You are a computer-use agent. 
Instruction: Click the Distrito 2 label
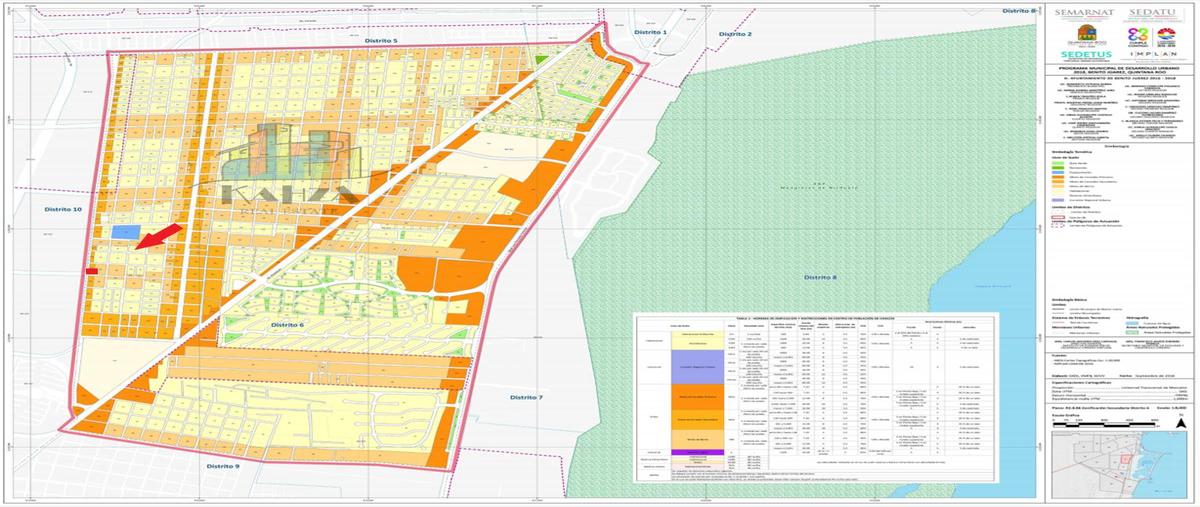[736, 34]
